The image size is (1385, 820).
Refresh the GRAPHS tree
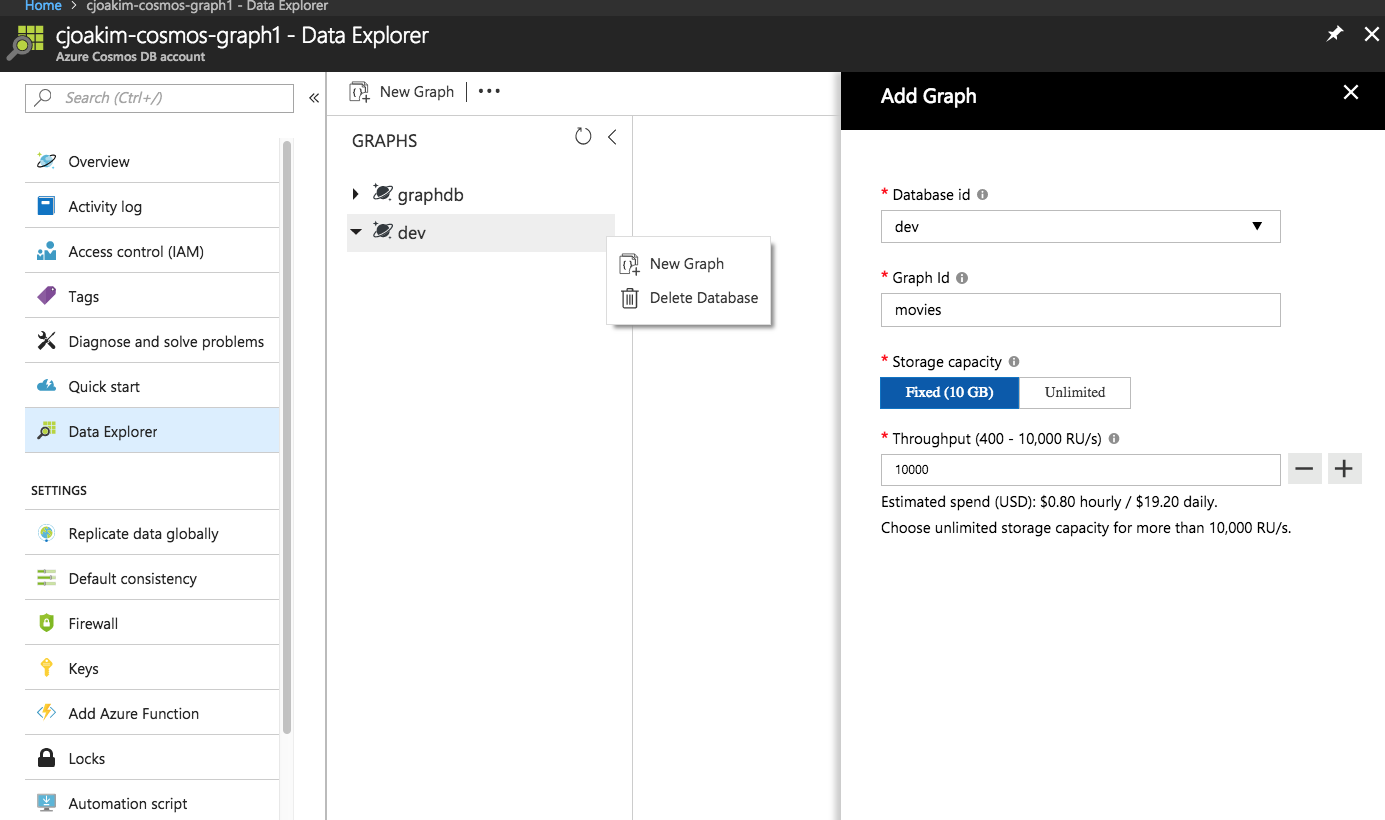pos(583,137)
